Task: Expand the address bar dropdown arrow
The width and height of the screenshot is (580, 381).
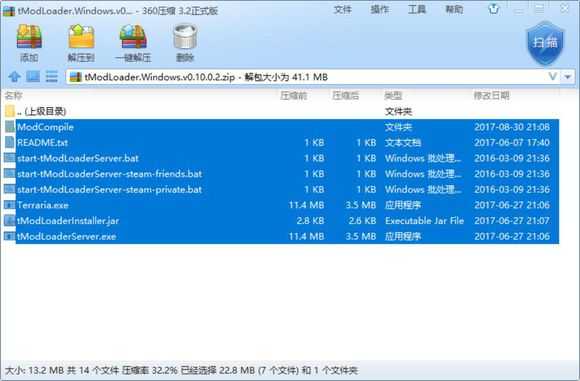Action: click(567, 77)
